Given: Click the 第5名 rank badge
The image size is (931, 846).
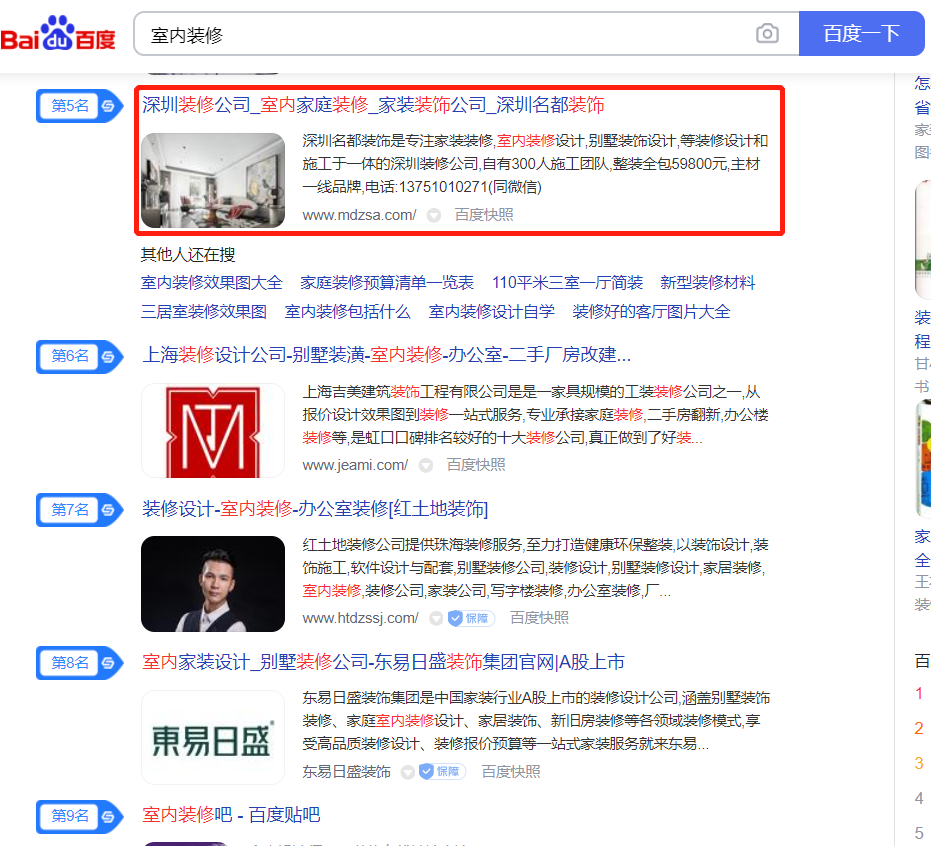Looking at the screenshot, I should pyautogui.click(x=80, y=106).
